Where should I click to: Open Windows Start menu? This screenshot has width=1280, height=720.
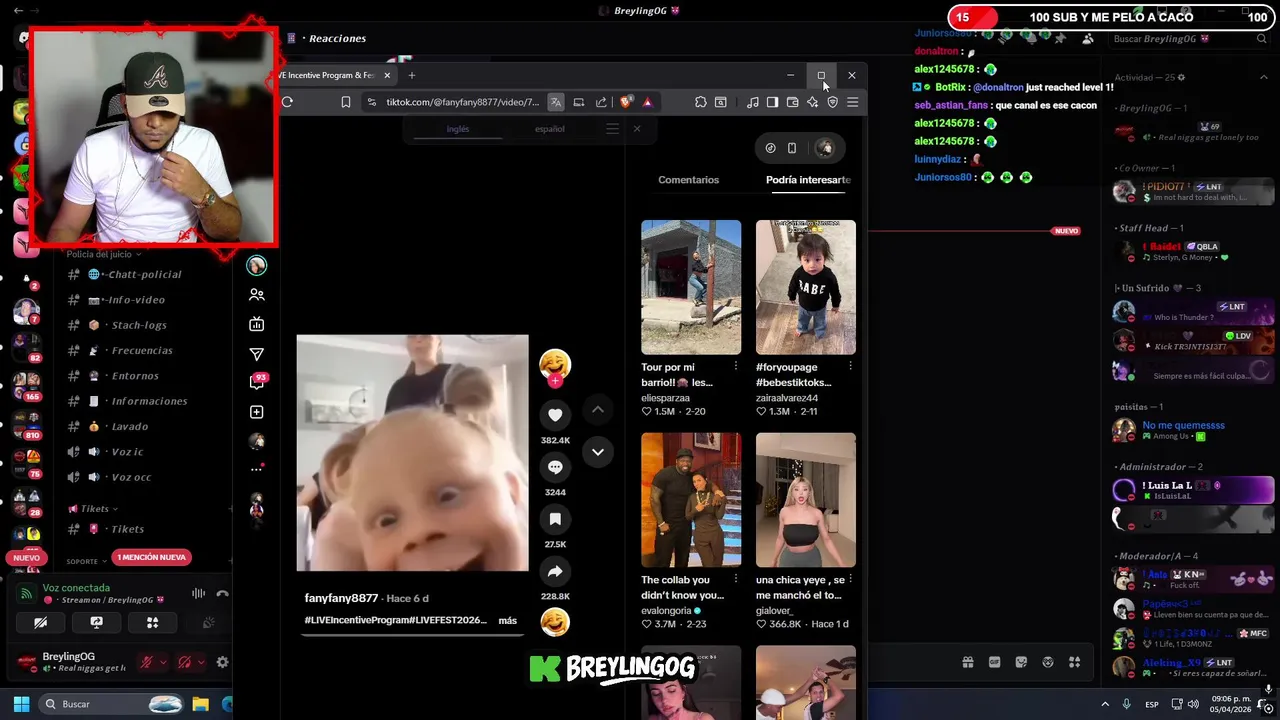(x=21, y=704)
